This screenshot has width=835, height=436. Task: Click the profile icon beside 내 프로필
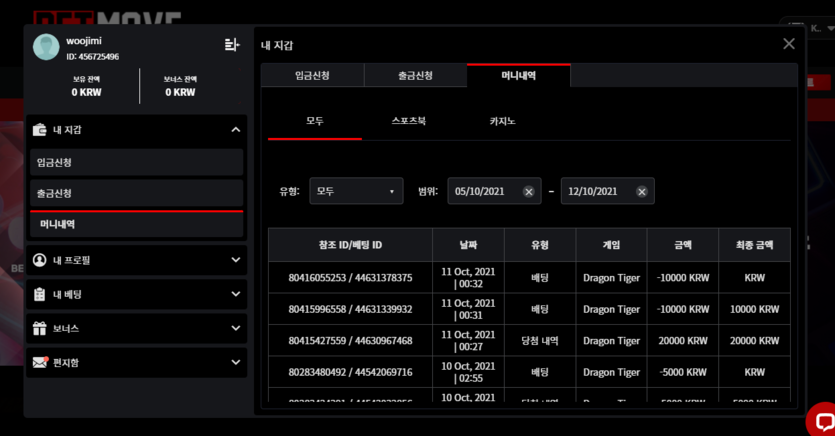39,260
